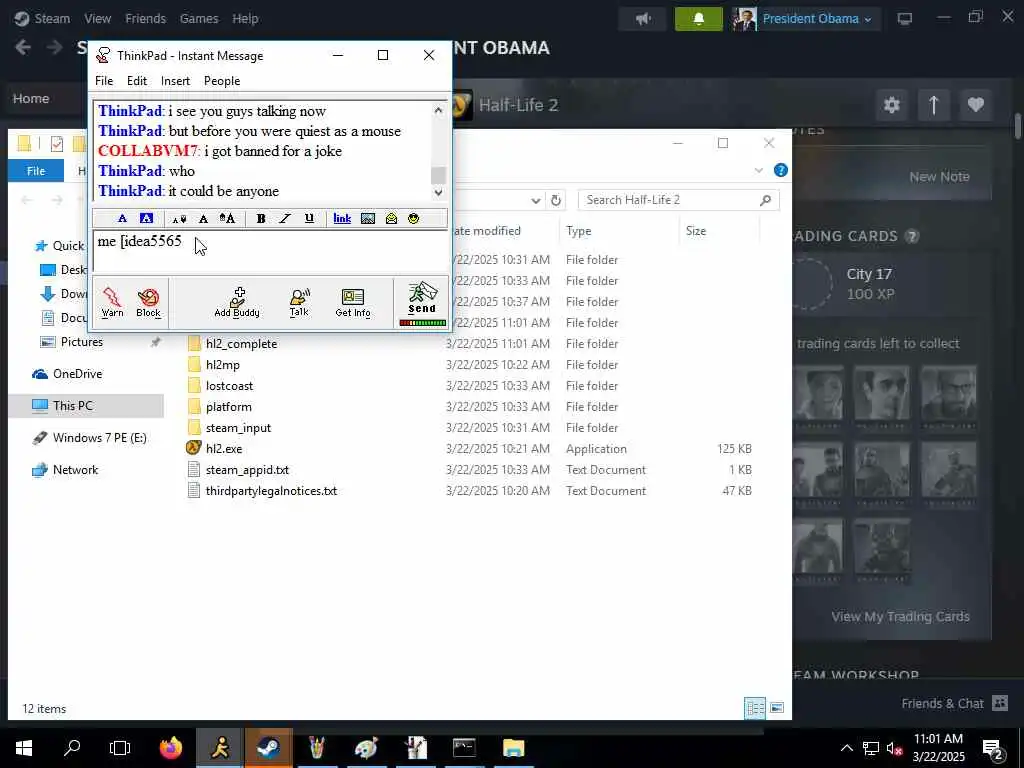This screenshot has width=1024, height=768.
Task: Go back in Steam navigation
Action: coord(23,47)
